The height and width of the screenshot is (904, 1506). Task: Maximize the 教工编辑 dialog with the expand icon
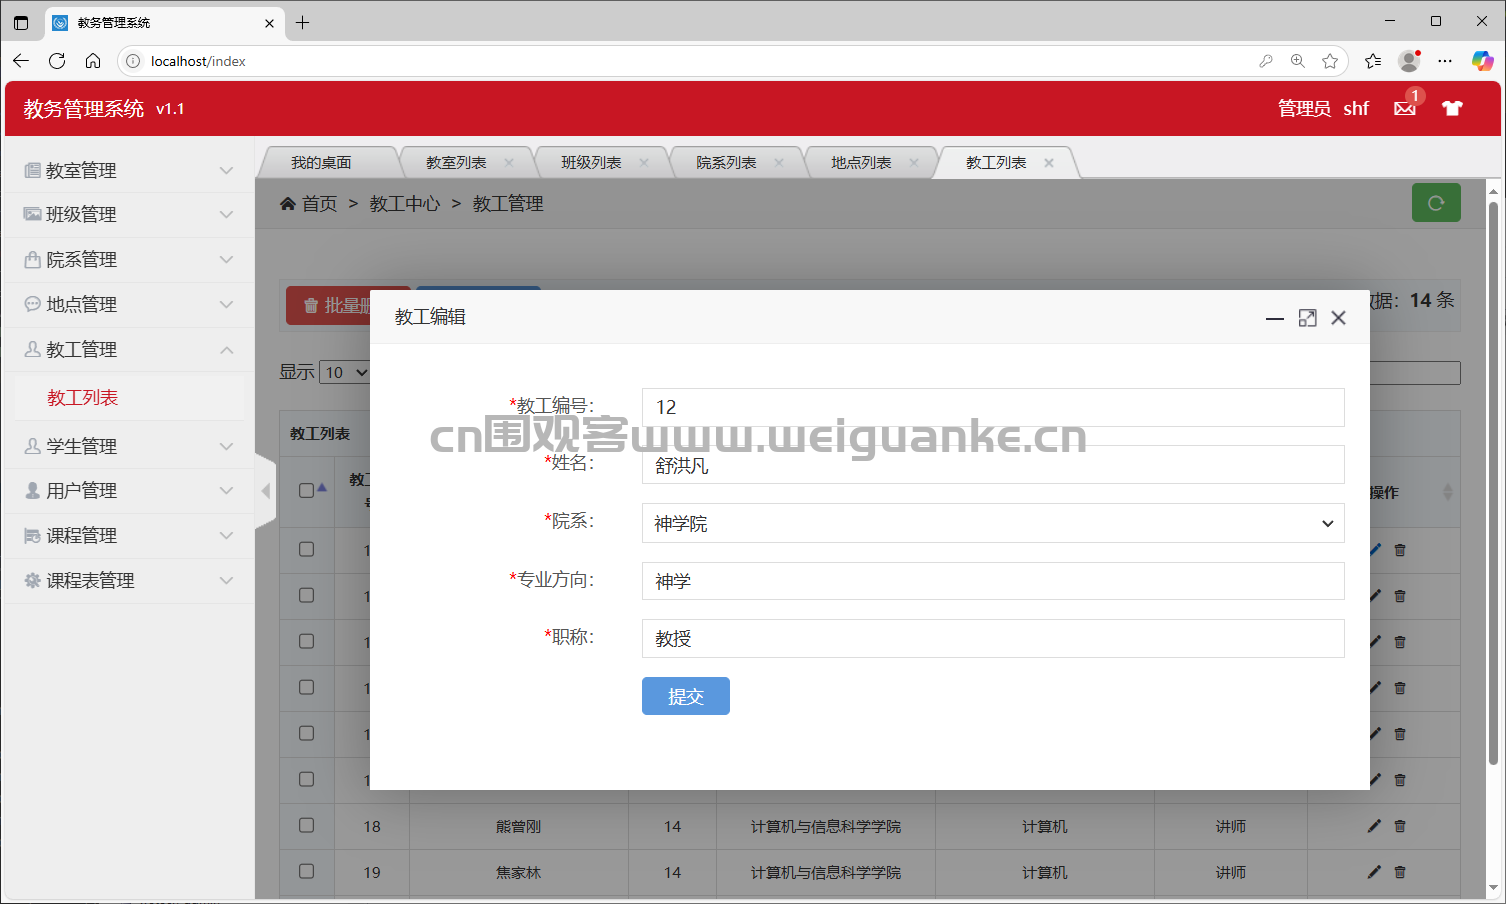pos(1307,318)
